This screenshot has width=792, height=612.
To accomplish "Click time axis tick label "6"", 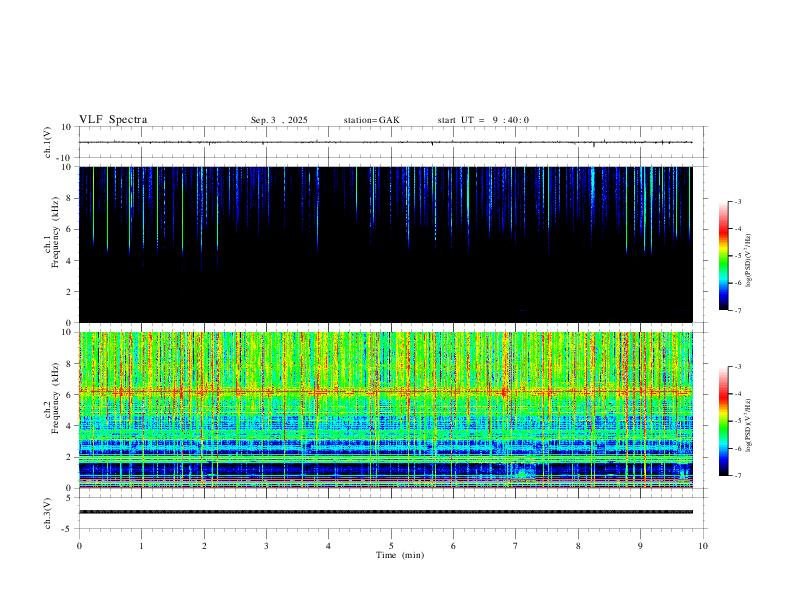I will click(454, 546).
